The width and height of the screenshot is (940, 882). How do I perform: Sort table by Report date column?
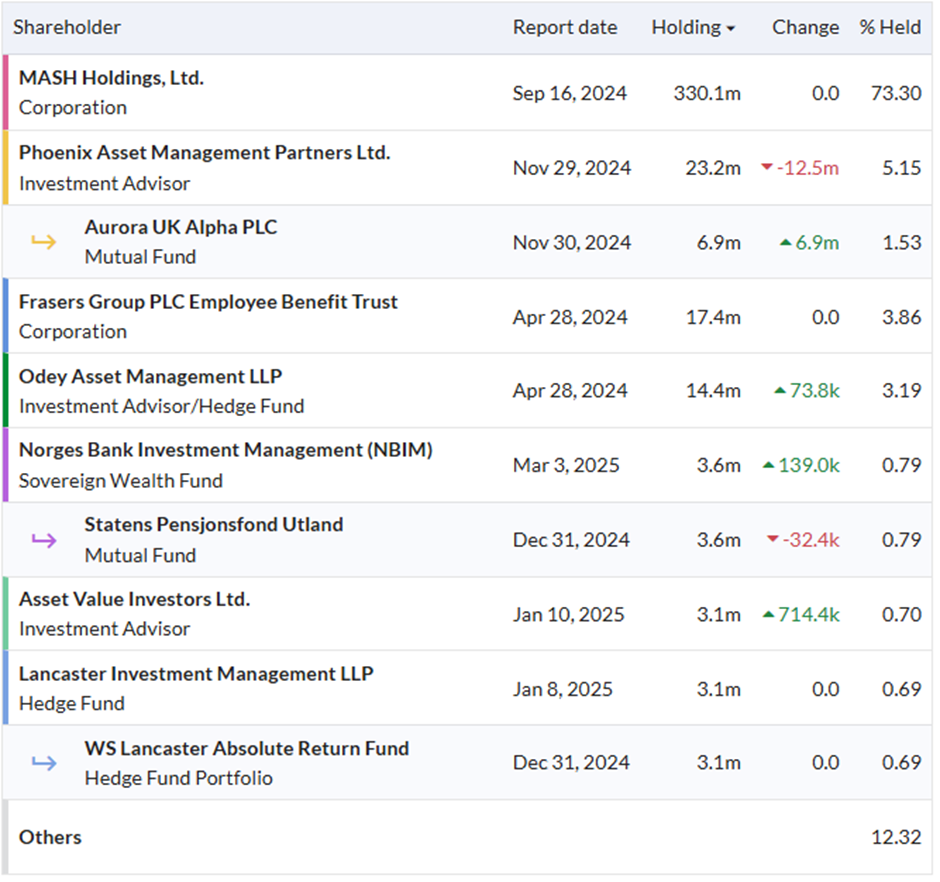565,28
